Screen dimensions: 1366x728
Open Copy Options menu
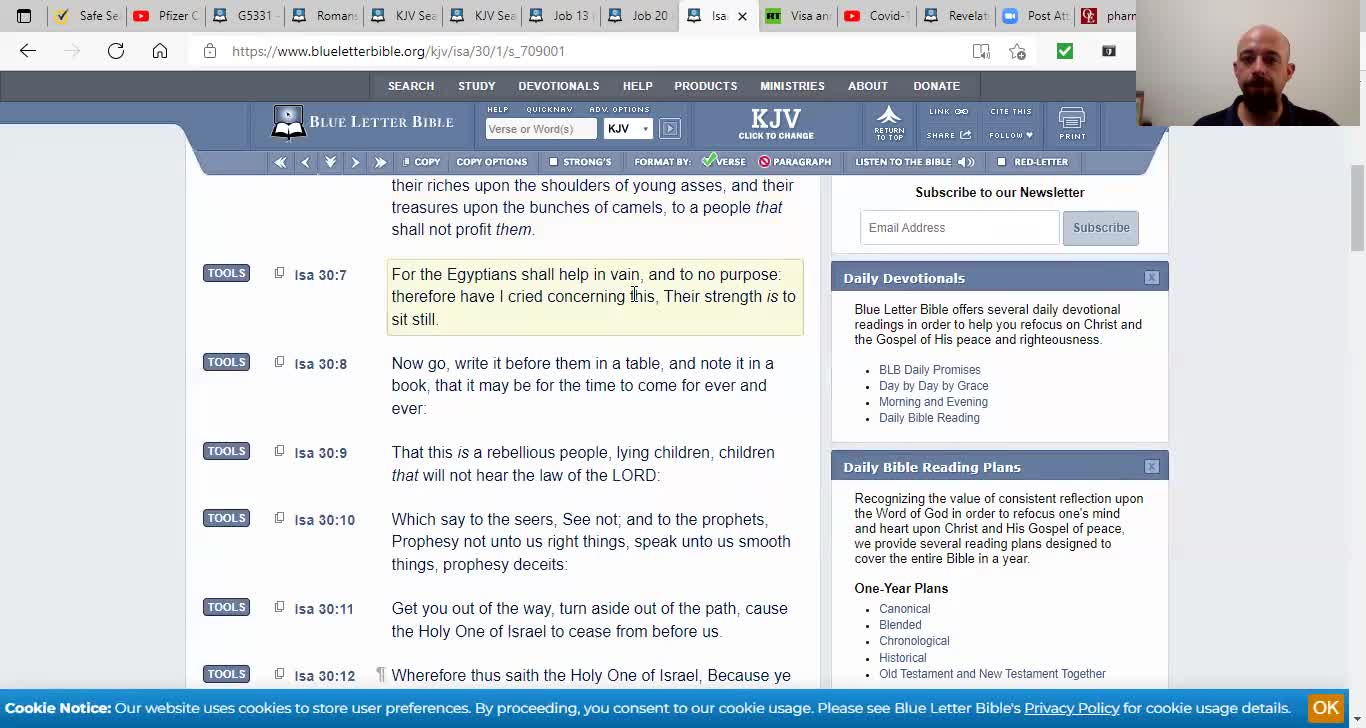pyautogui.click(x=491, y=162)
